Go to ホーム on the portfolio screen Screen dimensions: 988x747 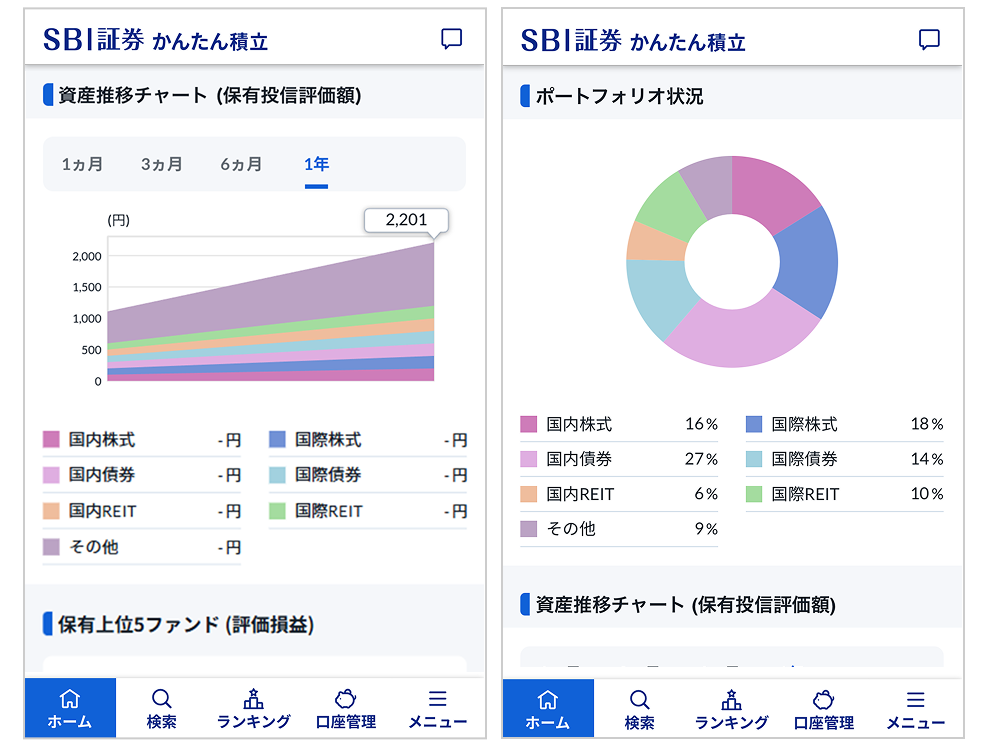[x=547, y=709]
